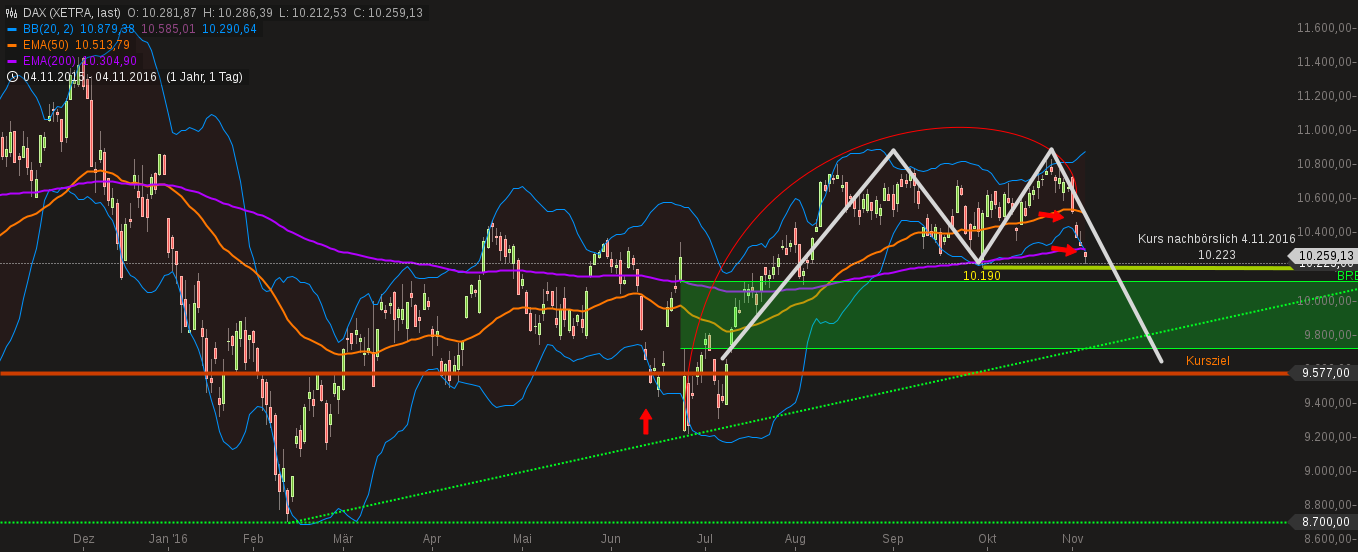Click the Jun label on time axis
Viewport: 1358px width, 552px height.
(x=611, y=539)
